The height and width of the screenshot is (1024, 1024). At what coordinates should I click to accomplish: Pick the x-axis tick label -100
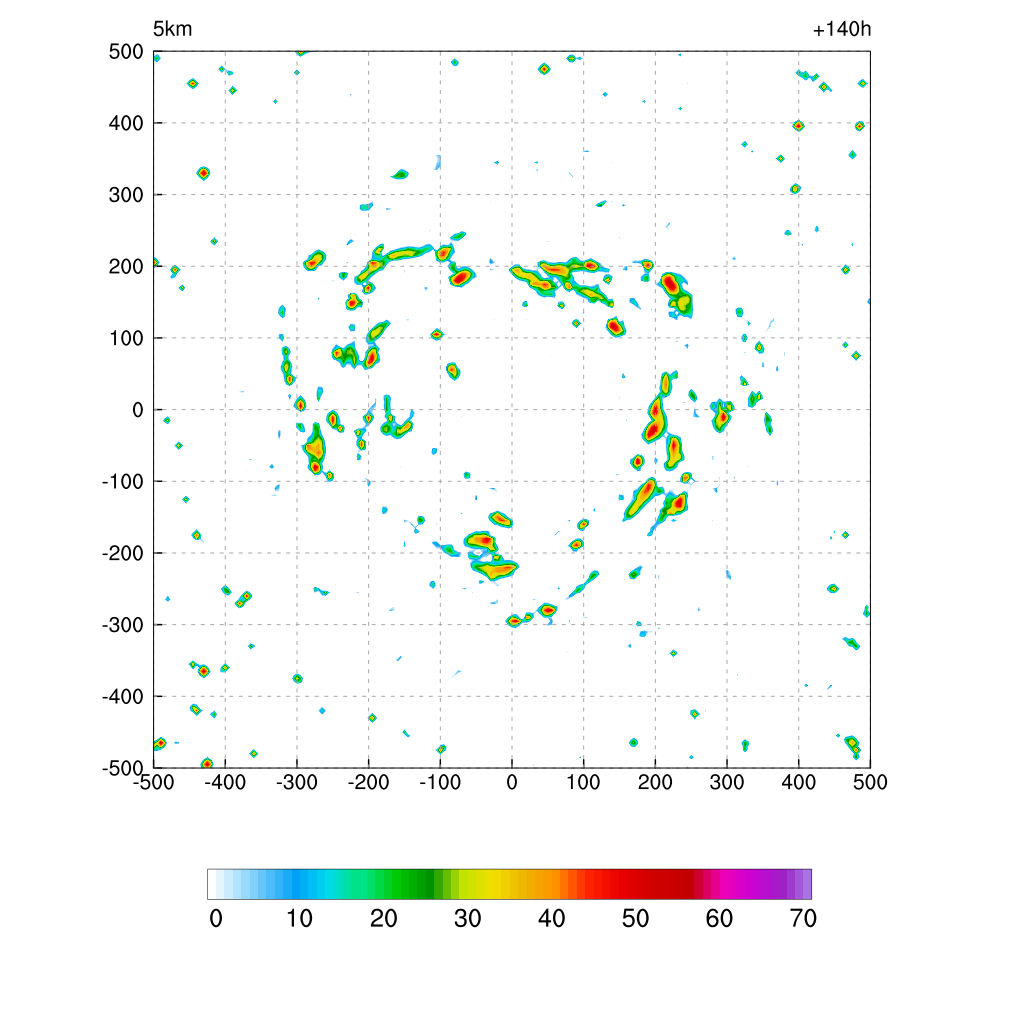[440, 782]
